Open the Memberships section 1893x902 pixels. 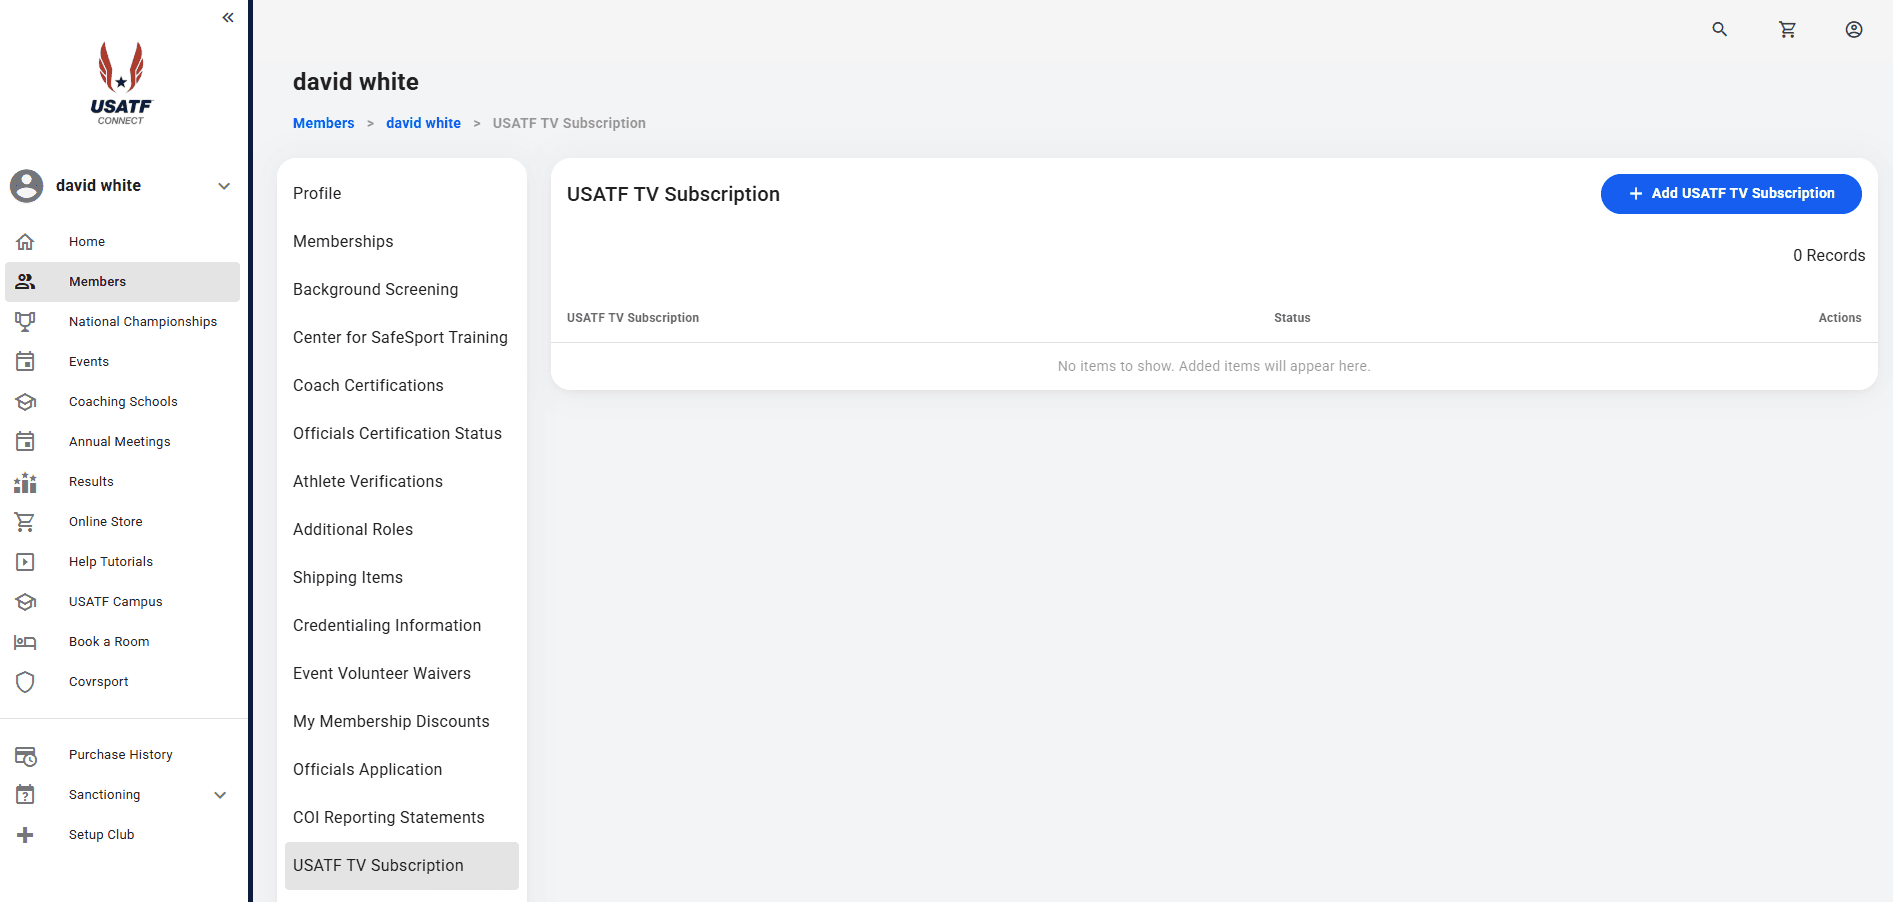343,242
